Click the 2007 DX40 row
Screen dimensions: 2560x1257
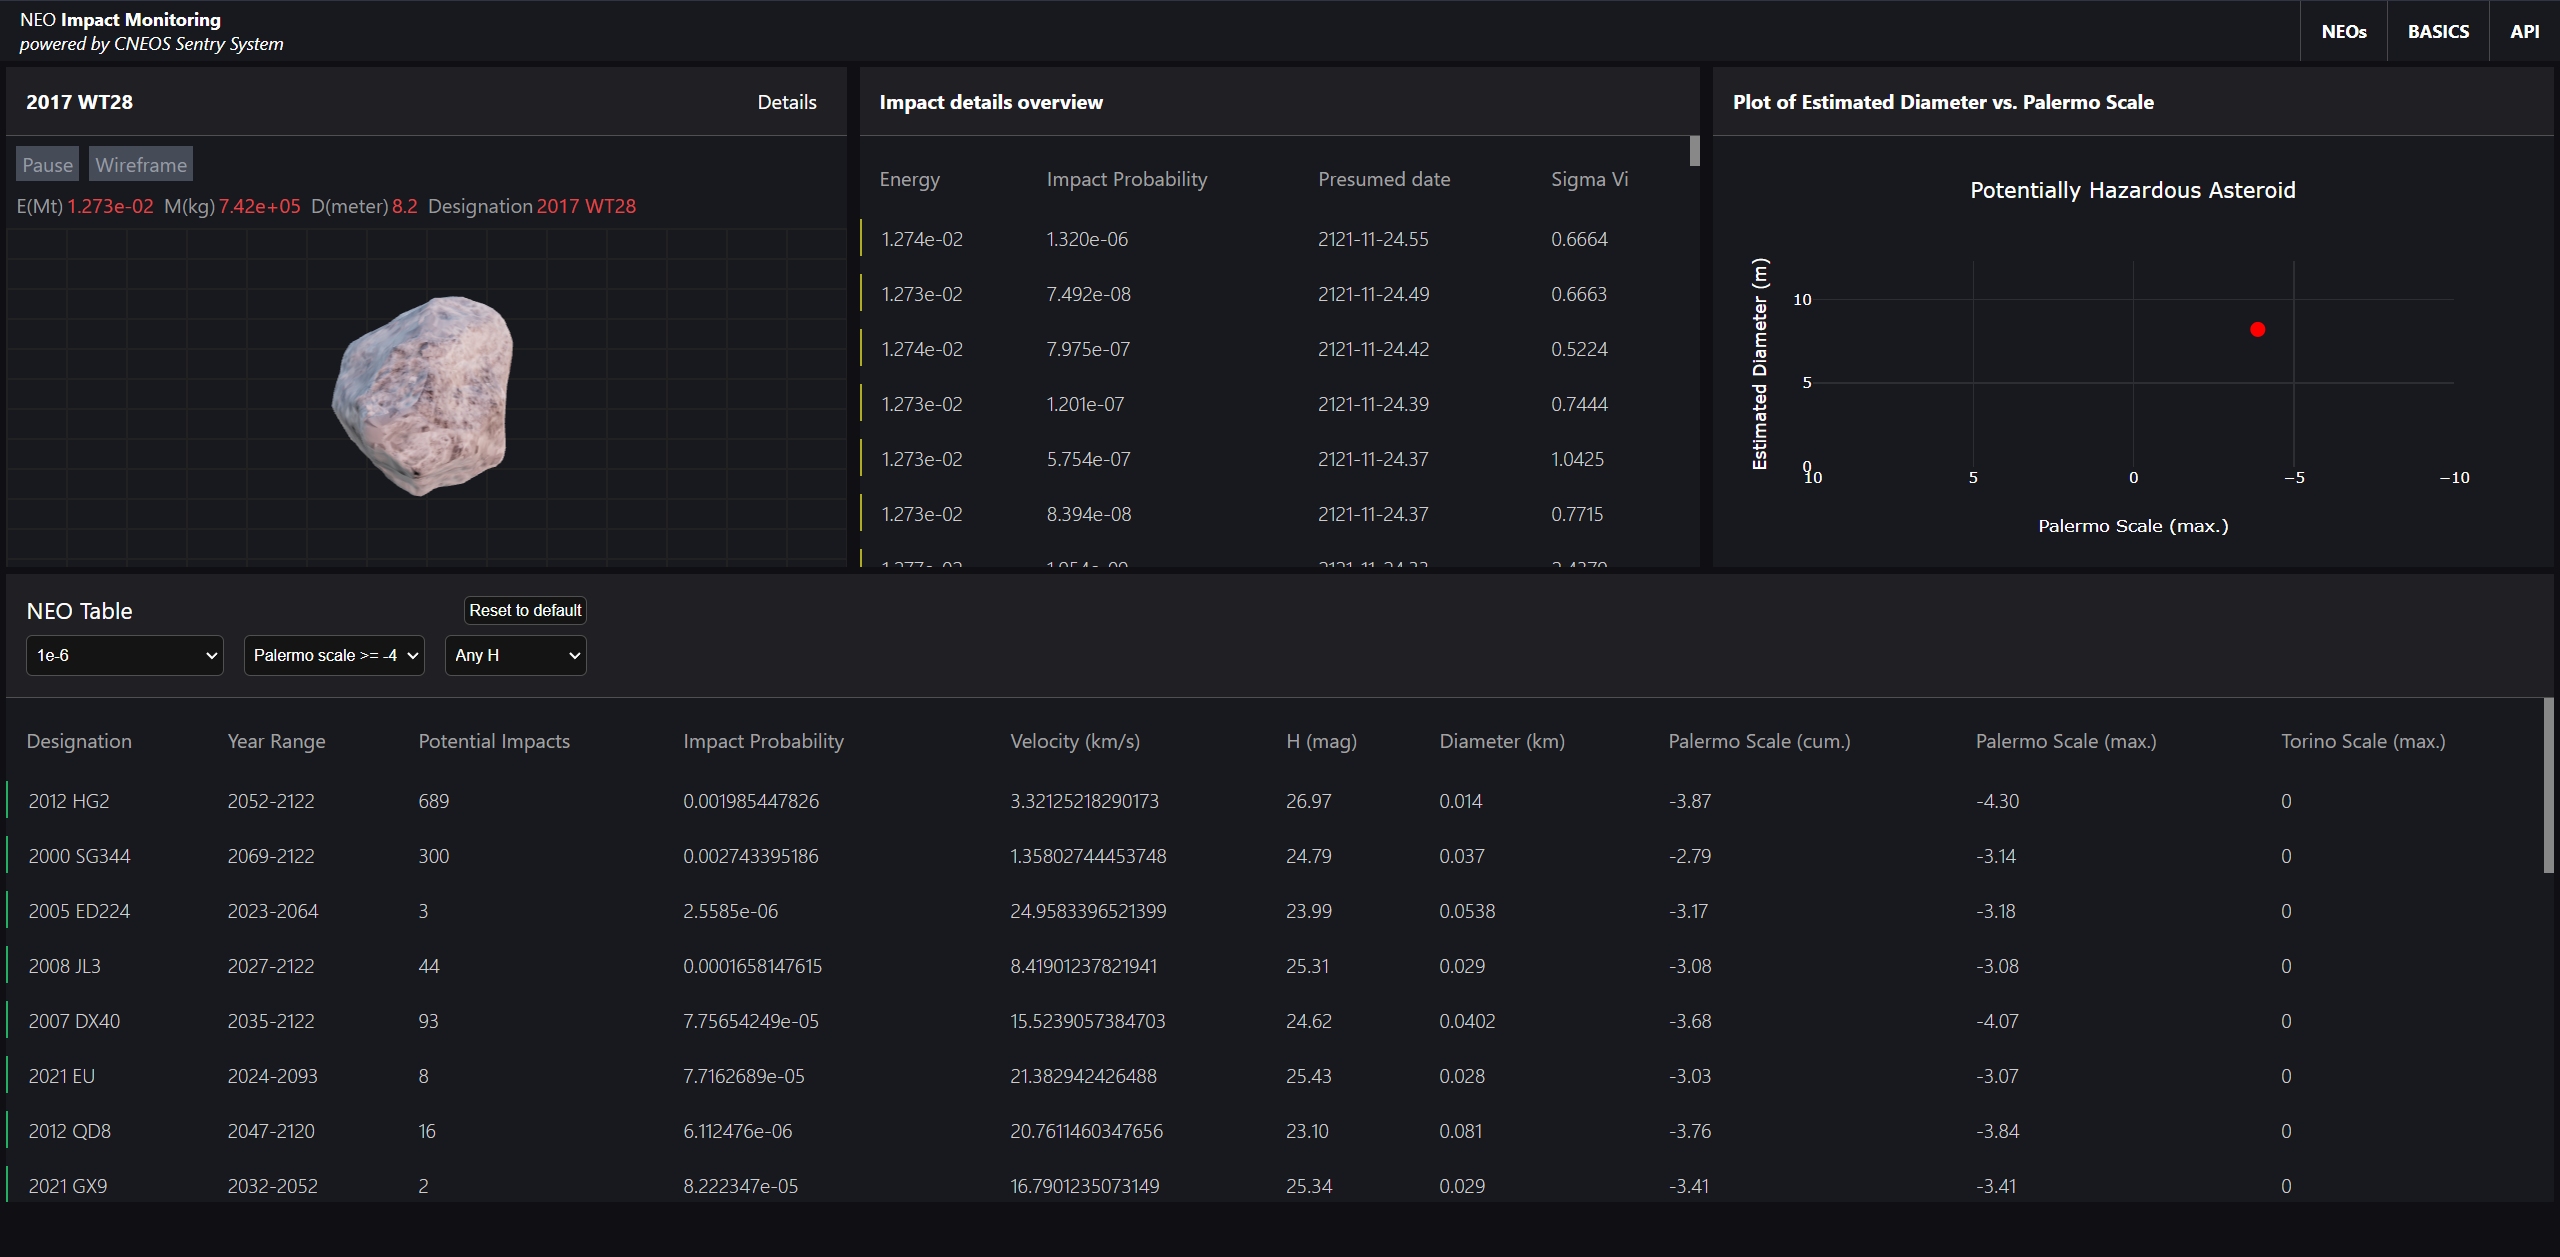click(74, 1021)
